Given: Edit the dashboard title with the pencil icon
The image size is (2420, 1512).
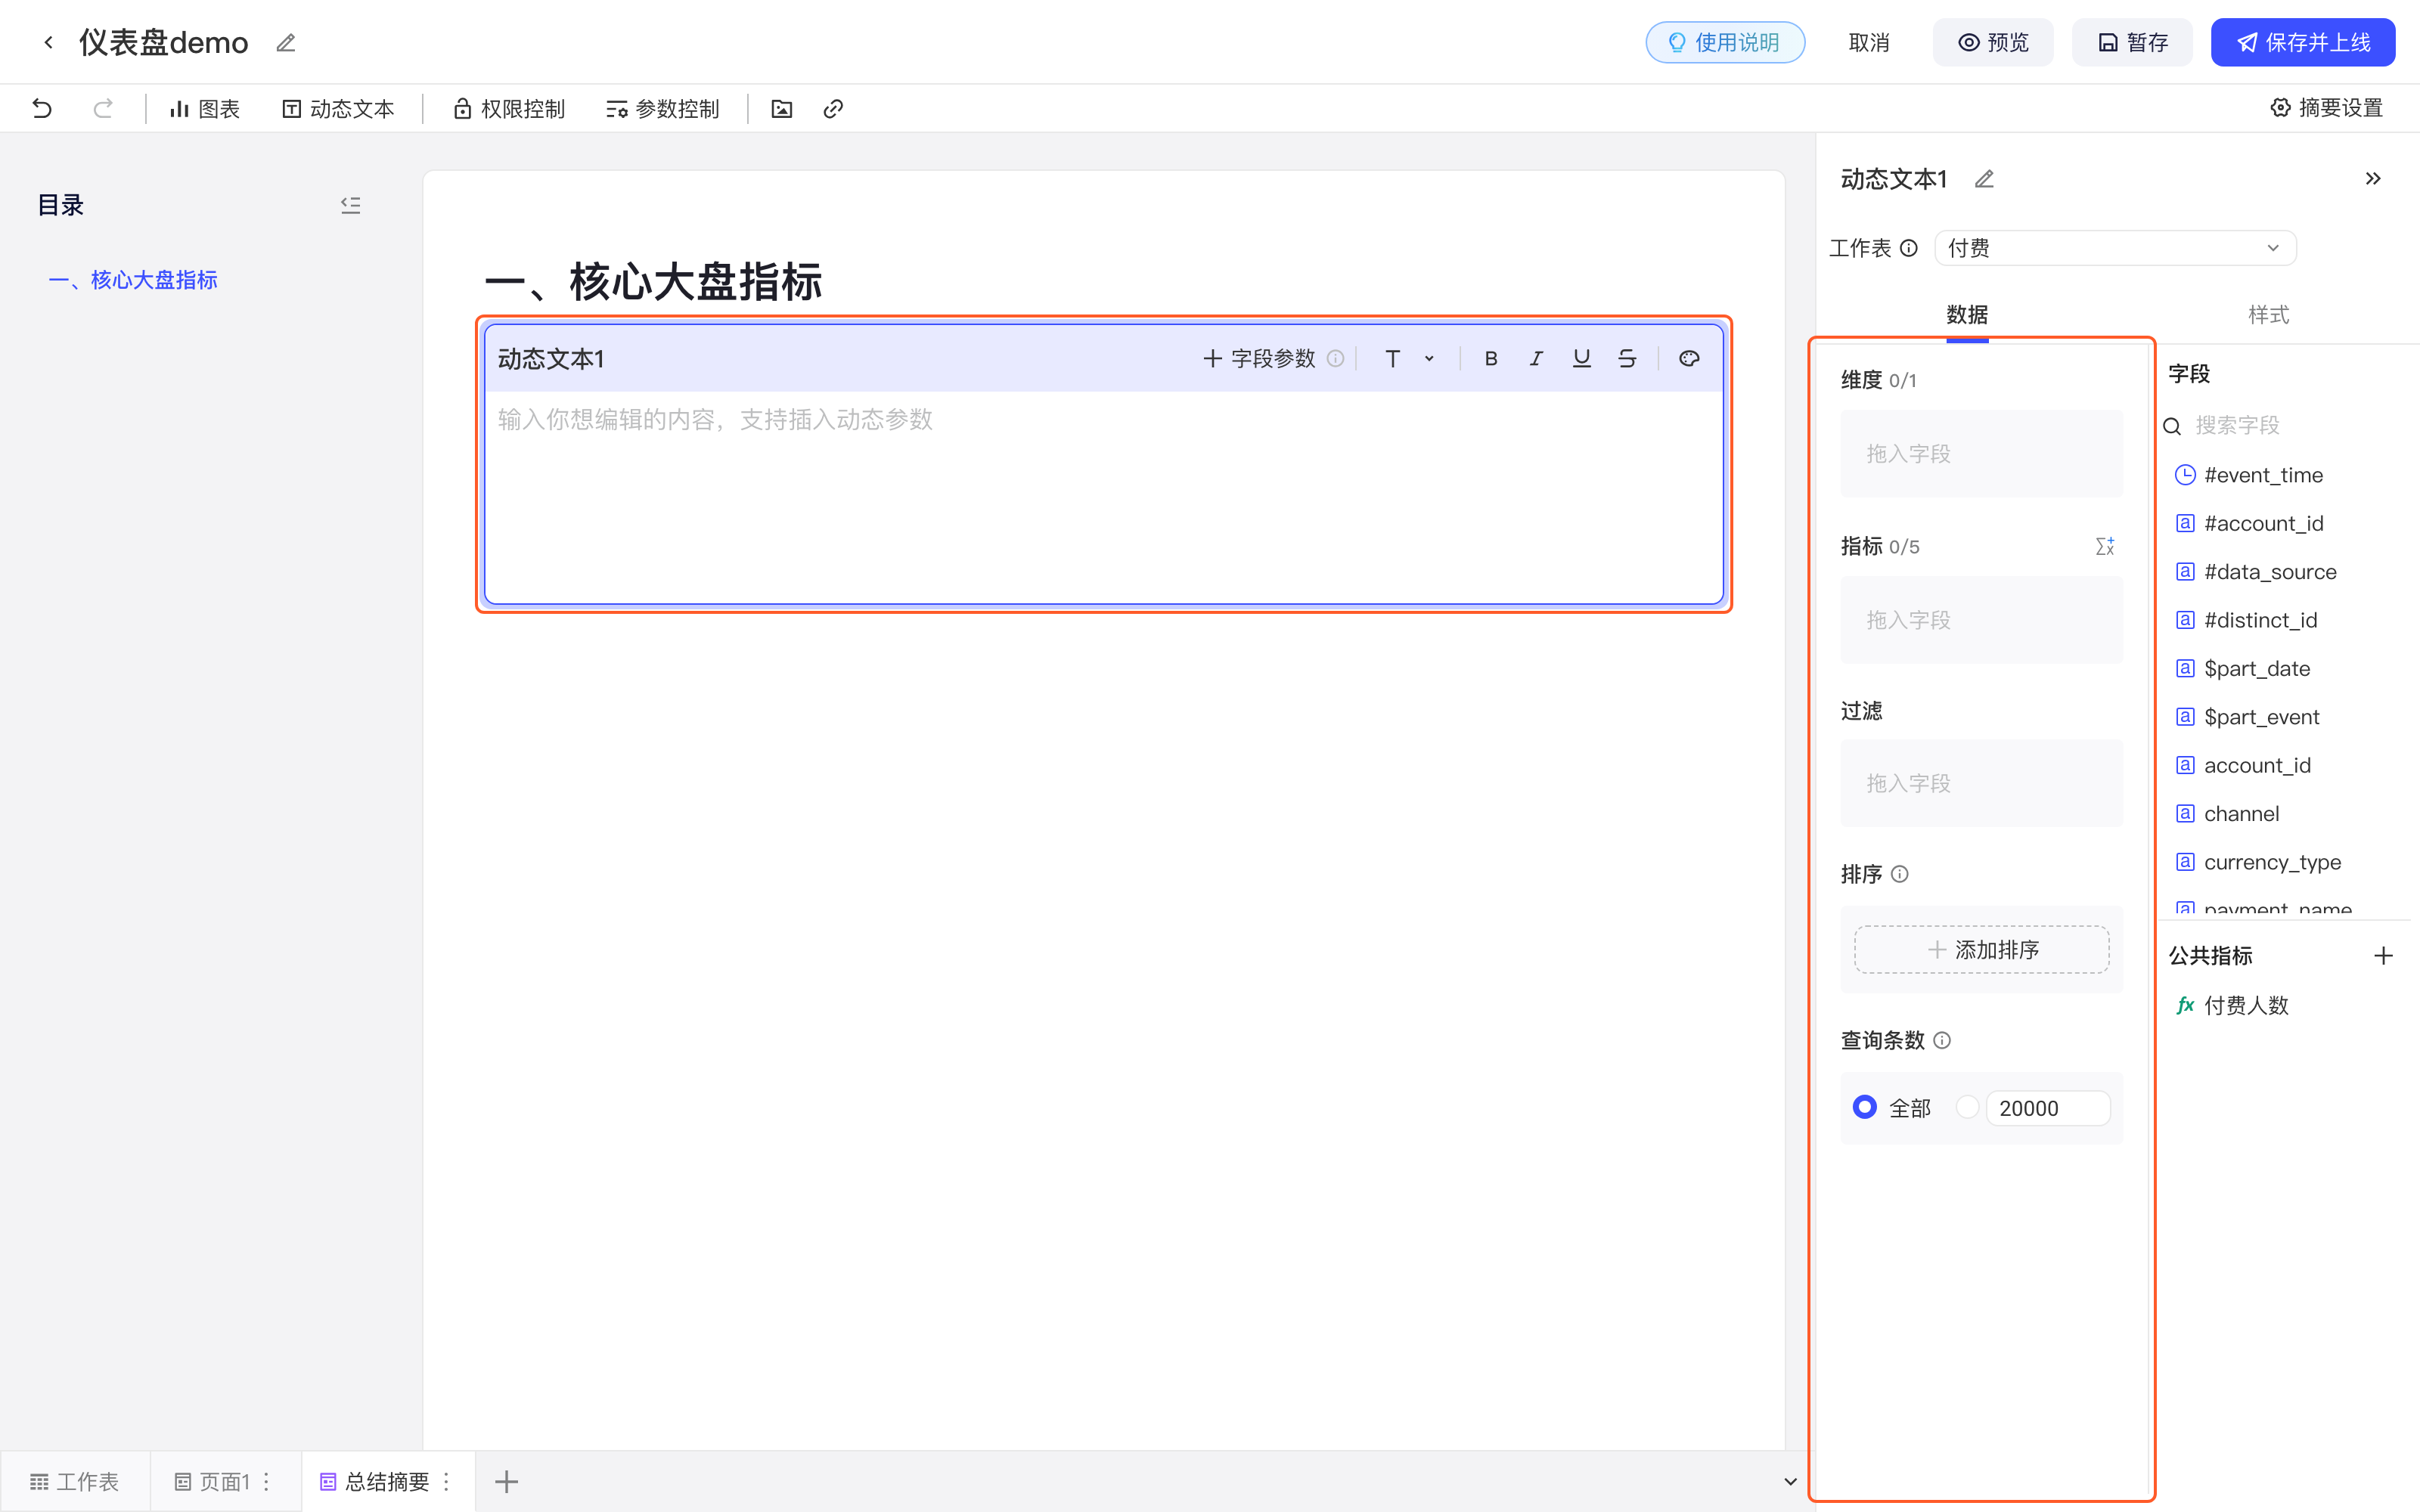Looking at the screenshot, I should pos(286,43).
